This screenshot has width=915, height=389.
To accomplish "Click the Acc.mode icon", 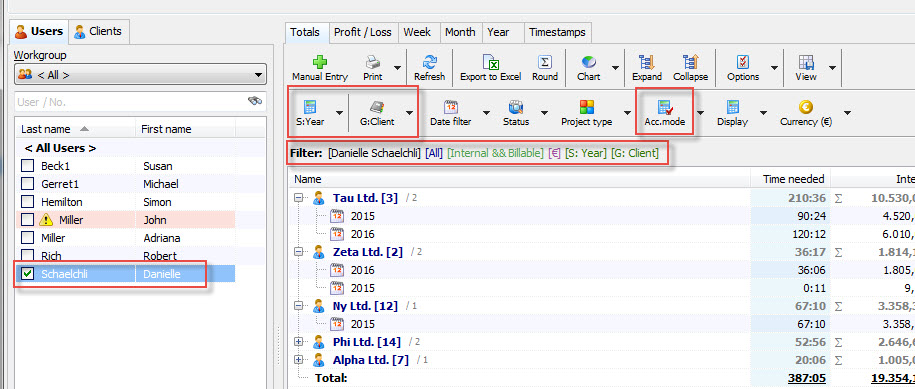I will tap(664, 107).
